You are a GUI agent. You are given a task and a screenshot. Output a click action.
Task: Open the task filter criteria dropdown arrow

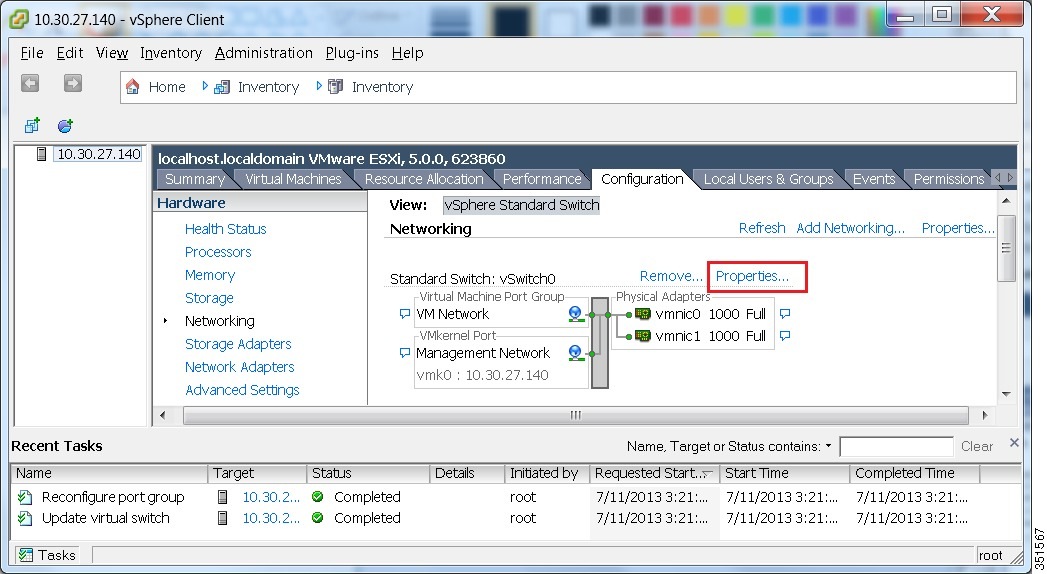[x=829, y=446]
